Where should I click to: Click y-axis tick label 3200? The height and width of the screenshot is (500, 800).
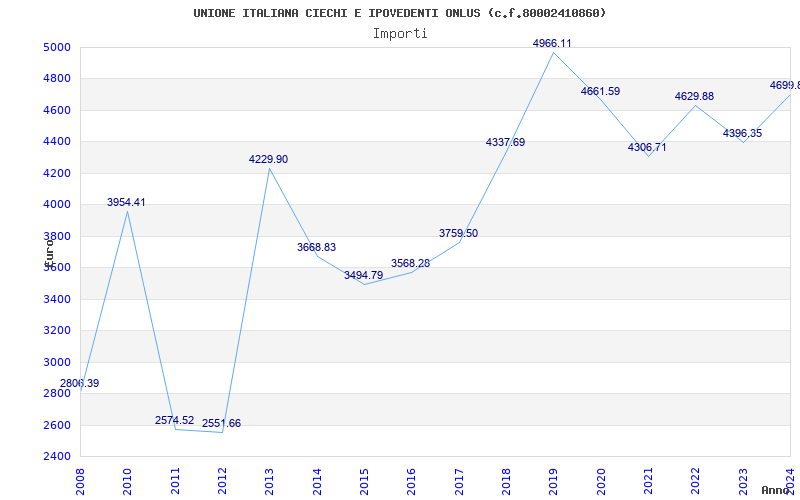[x=57, y=331]
